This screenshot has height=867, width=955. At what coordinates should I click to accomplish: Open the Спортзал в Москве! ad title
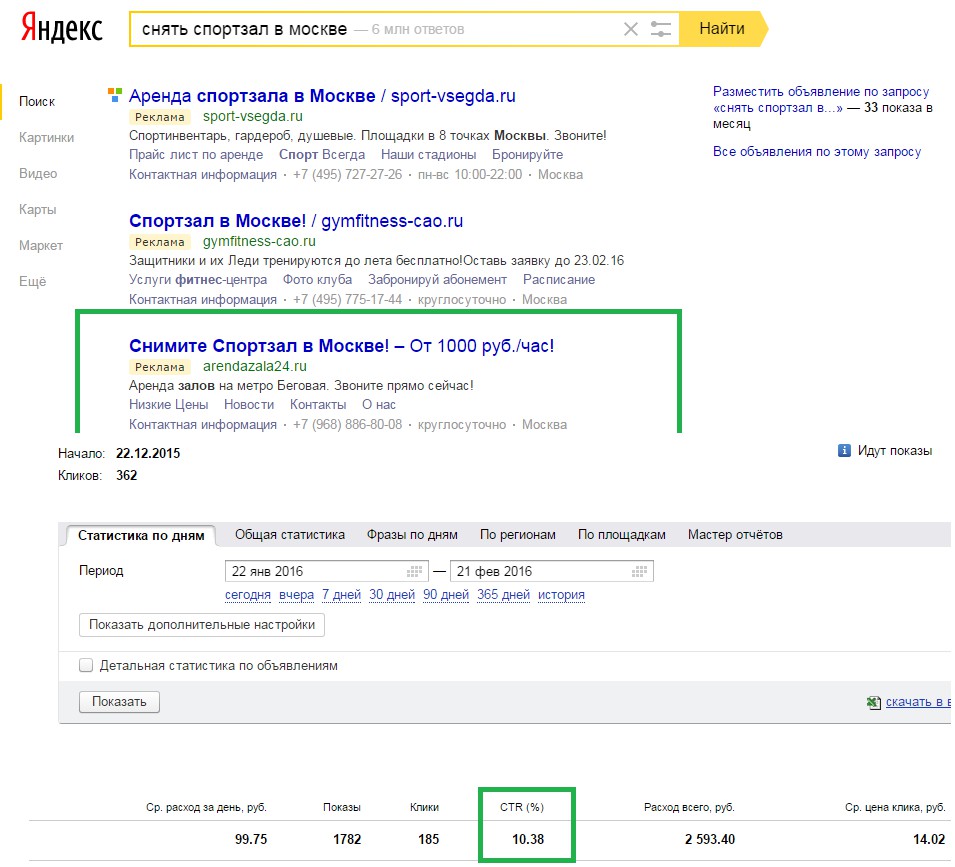(296, 220)
